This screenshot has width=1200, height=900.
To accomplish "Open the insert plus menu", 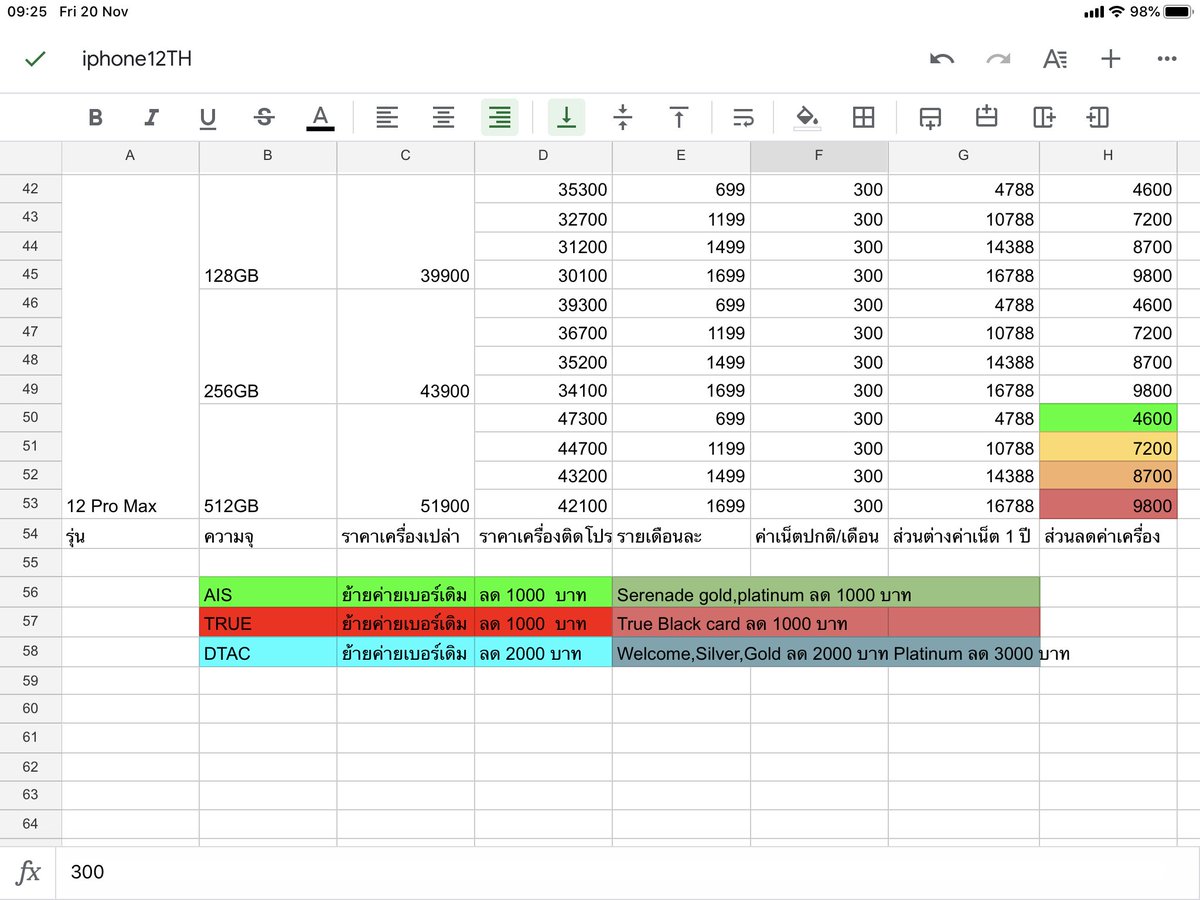I will coord(1110,59).
